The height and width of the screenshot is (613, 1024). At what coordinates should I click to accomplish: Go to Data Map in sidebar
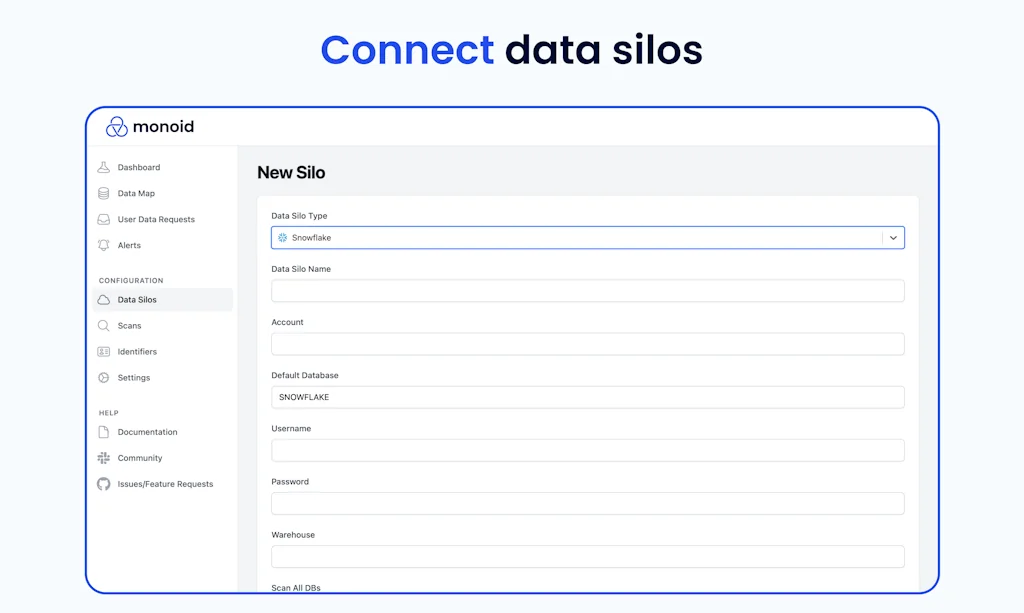coord(136,193)
